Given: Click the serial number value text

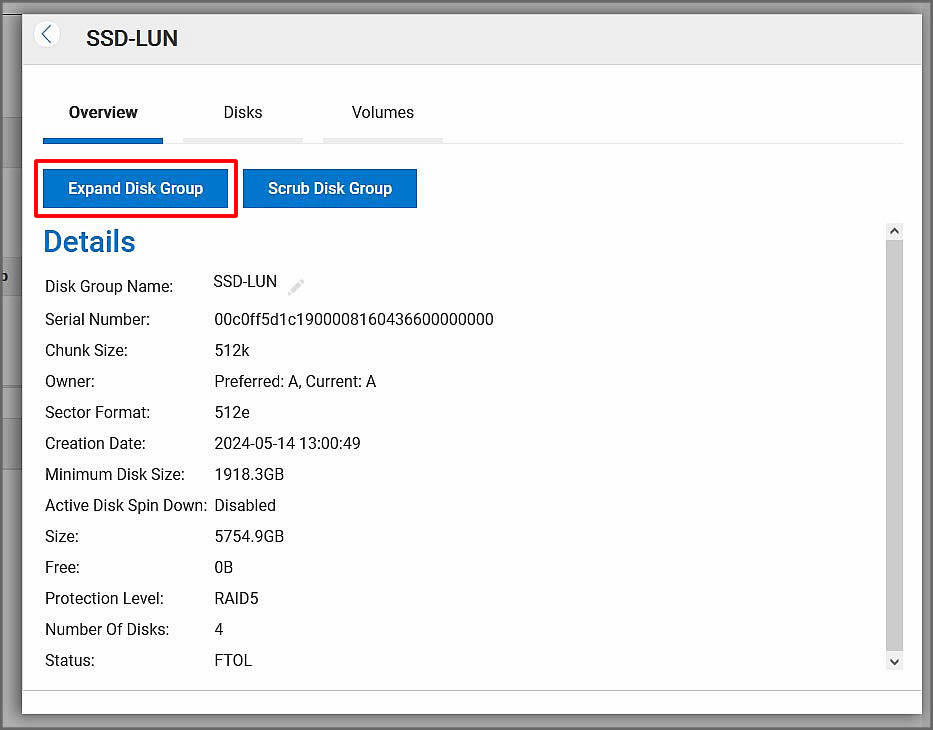Looking at the screenshot, I should 353,320.
